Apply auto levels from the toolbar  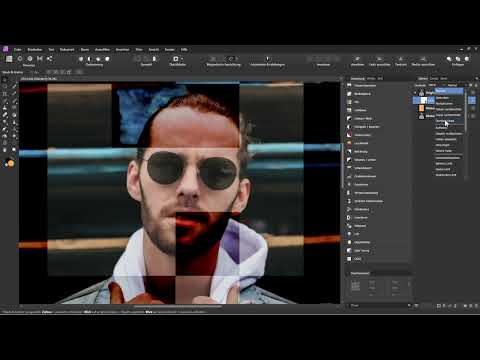pos(81,59)
